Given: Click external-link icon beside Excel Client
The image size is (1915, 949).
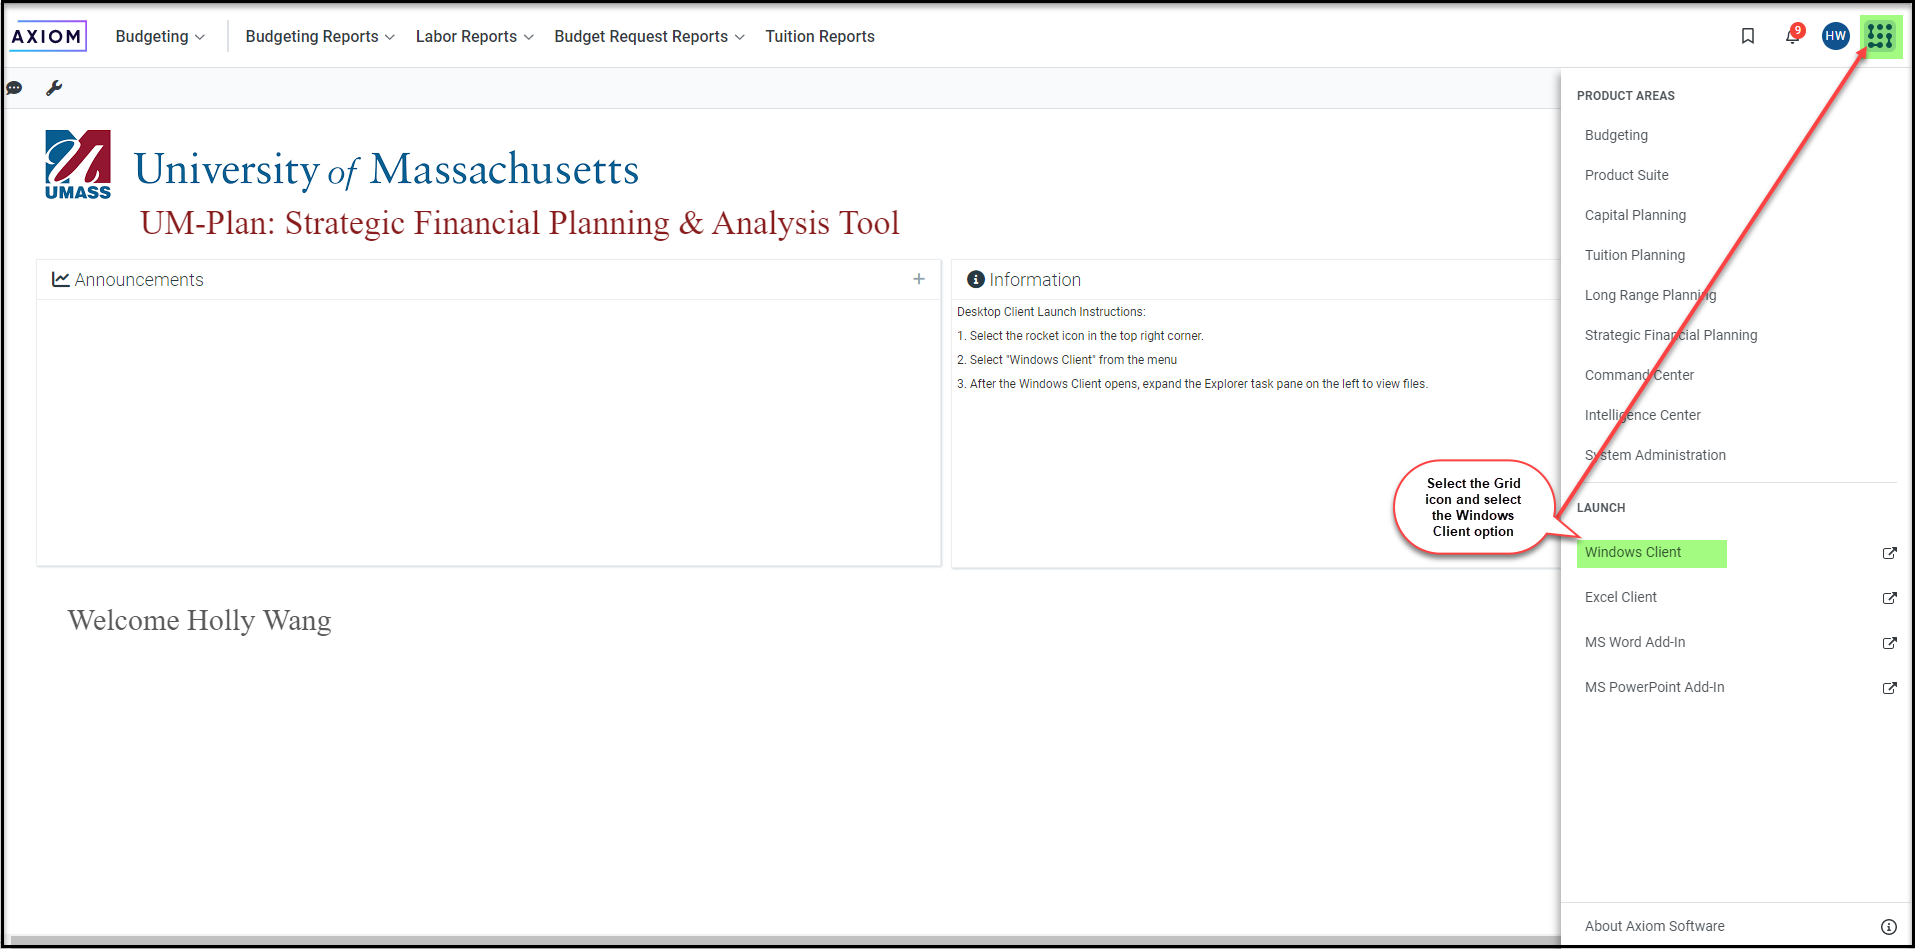Looking at the screenshot, I should click(x=1889, y=598).
